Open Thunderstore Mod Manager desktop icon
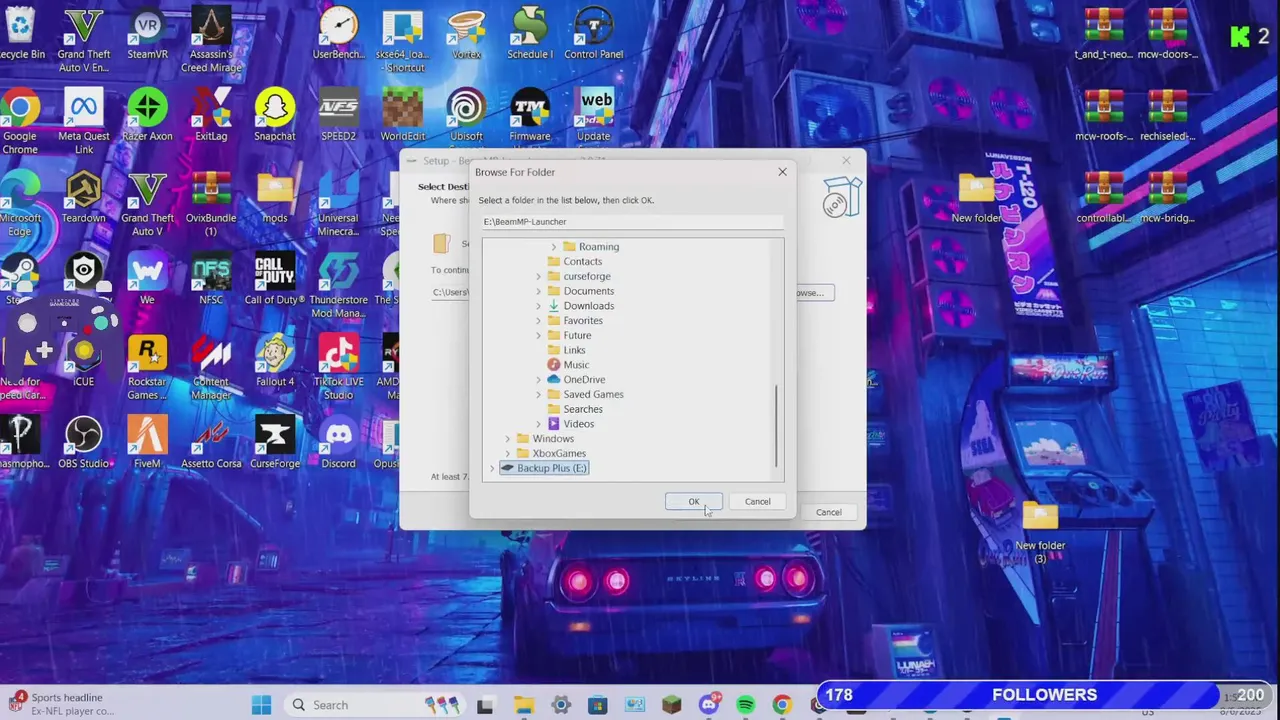 point(338,287)
